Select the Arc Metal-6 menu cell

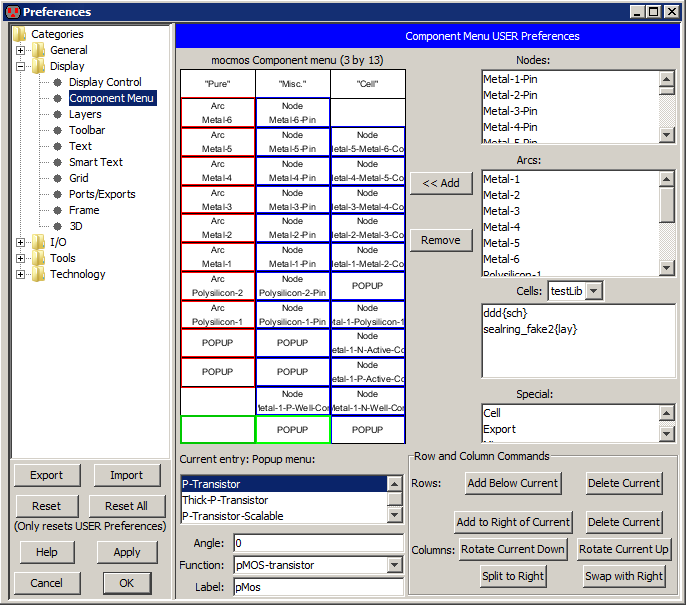click(x=217, y=112)
